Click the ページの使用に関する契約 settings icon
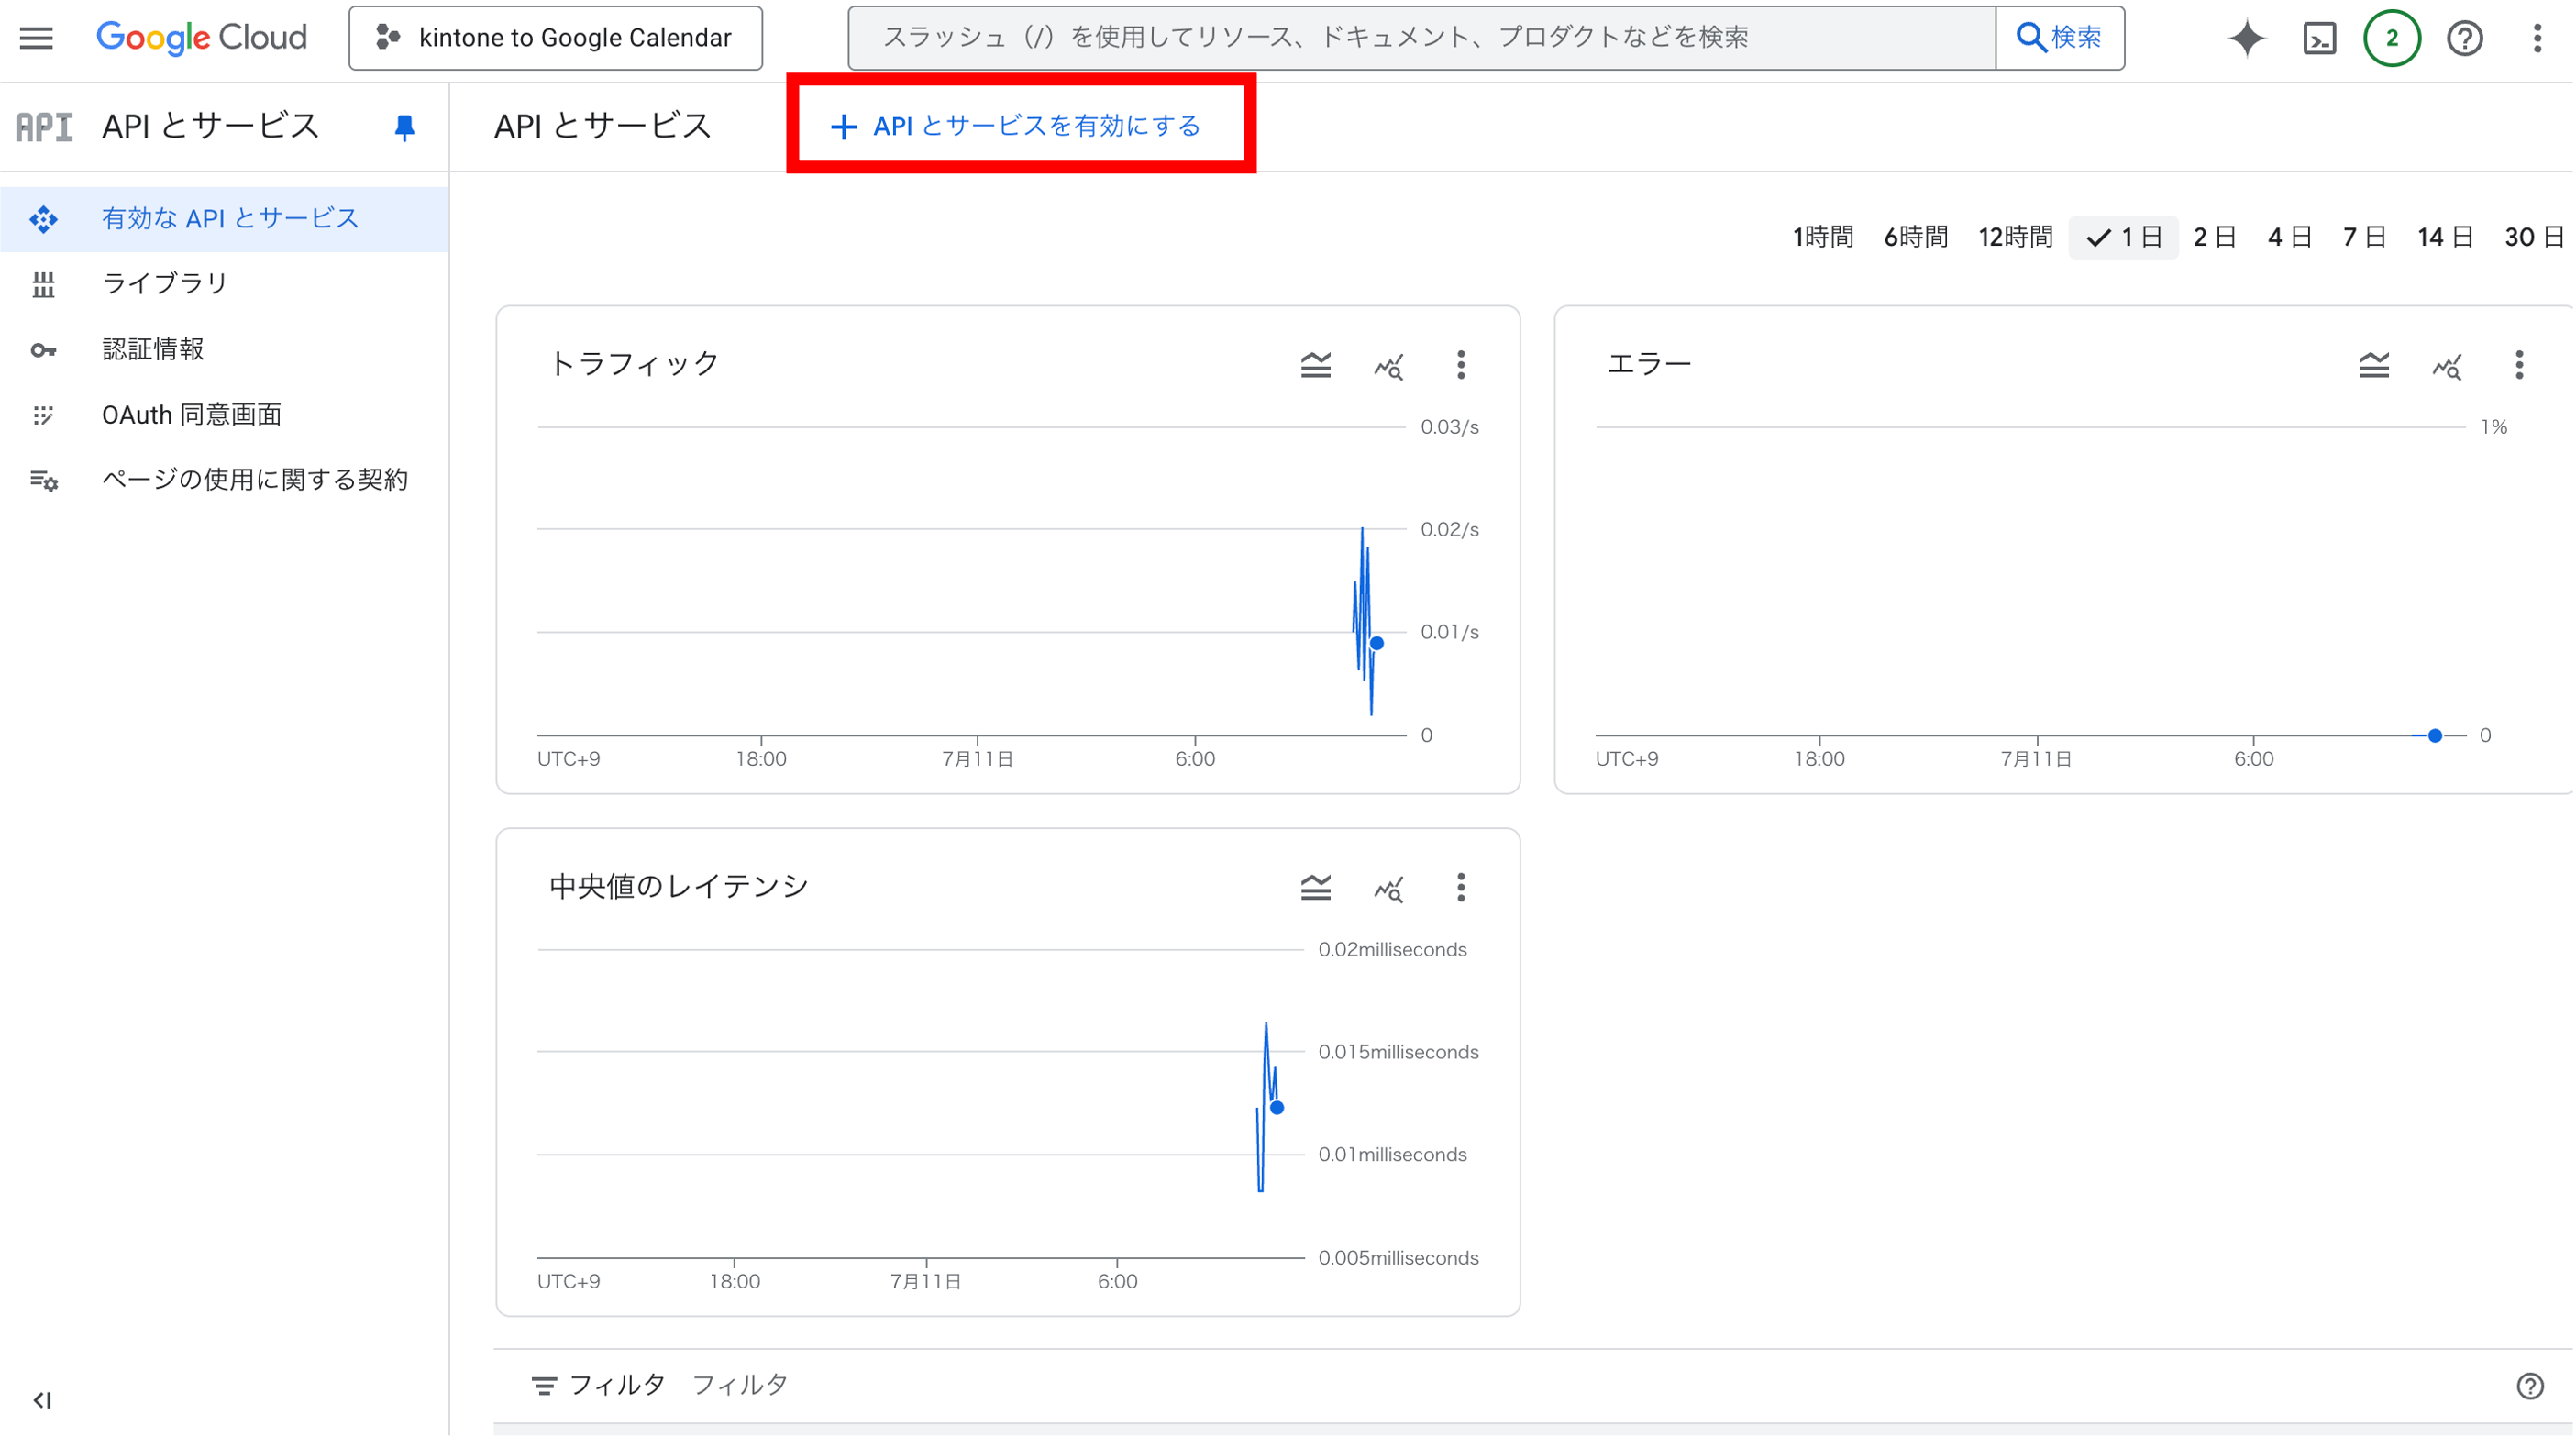This screenshot has height=1437, width=2576. coord(43,481)
